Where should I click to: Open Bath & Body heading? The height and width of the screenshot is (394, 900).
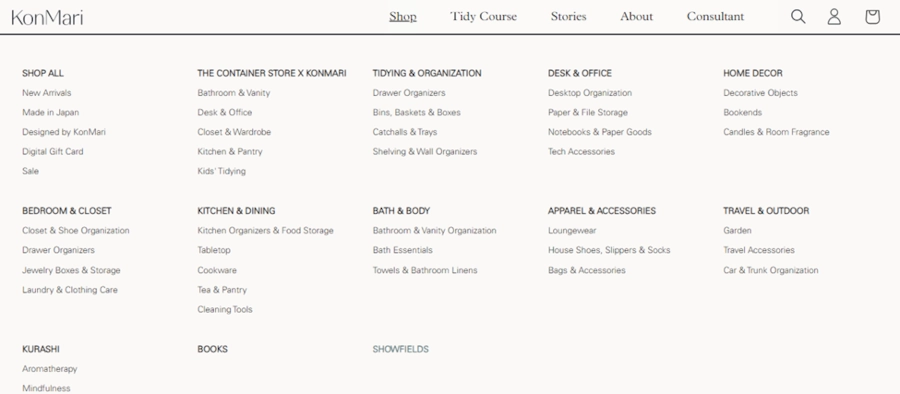pyautogui.click(x=401, y=211)
